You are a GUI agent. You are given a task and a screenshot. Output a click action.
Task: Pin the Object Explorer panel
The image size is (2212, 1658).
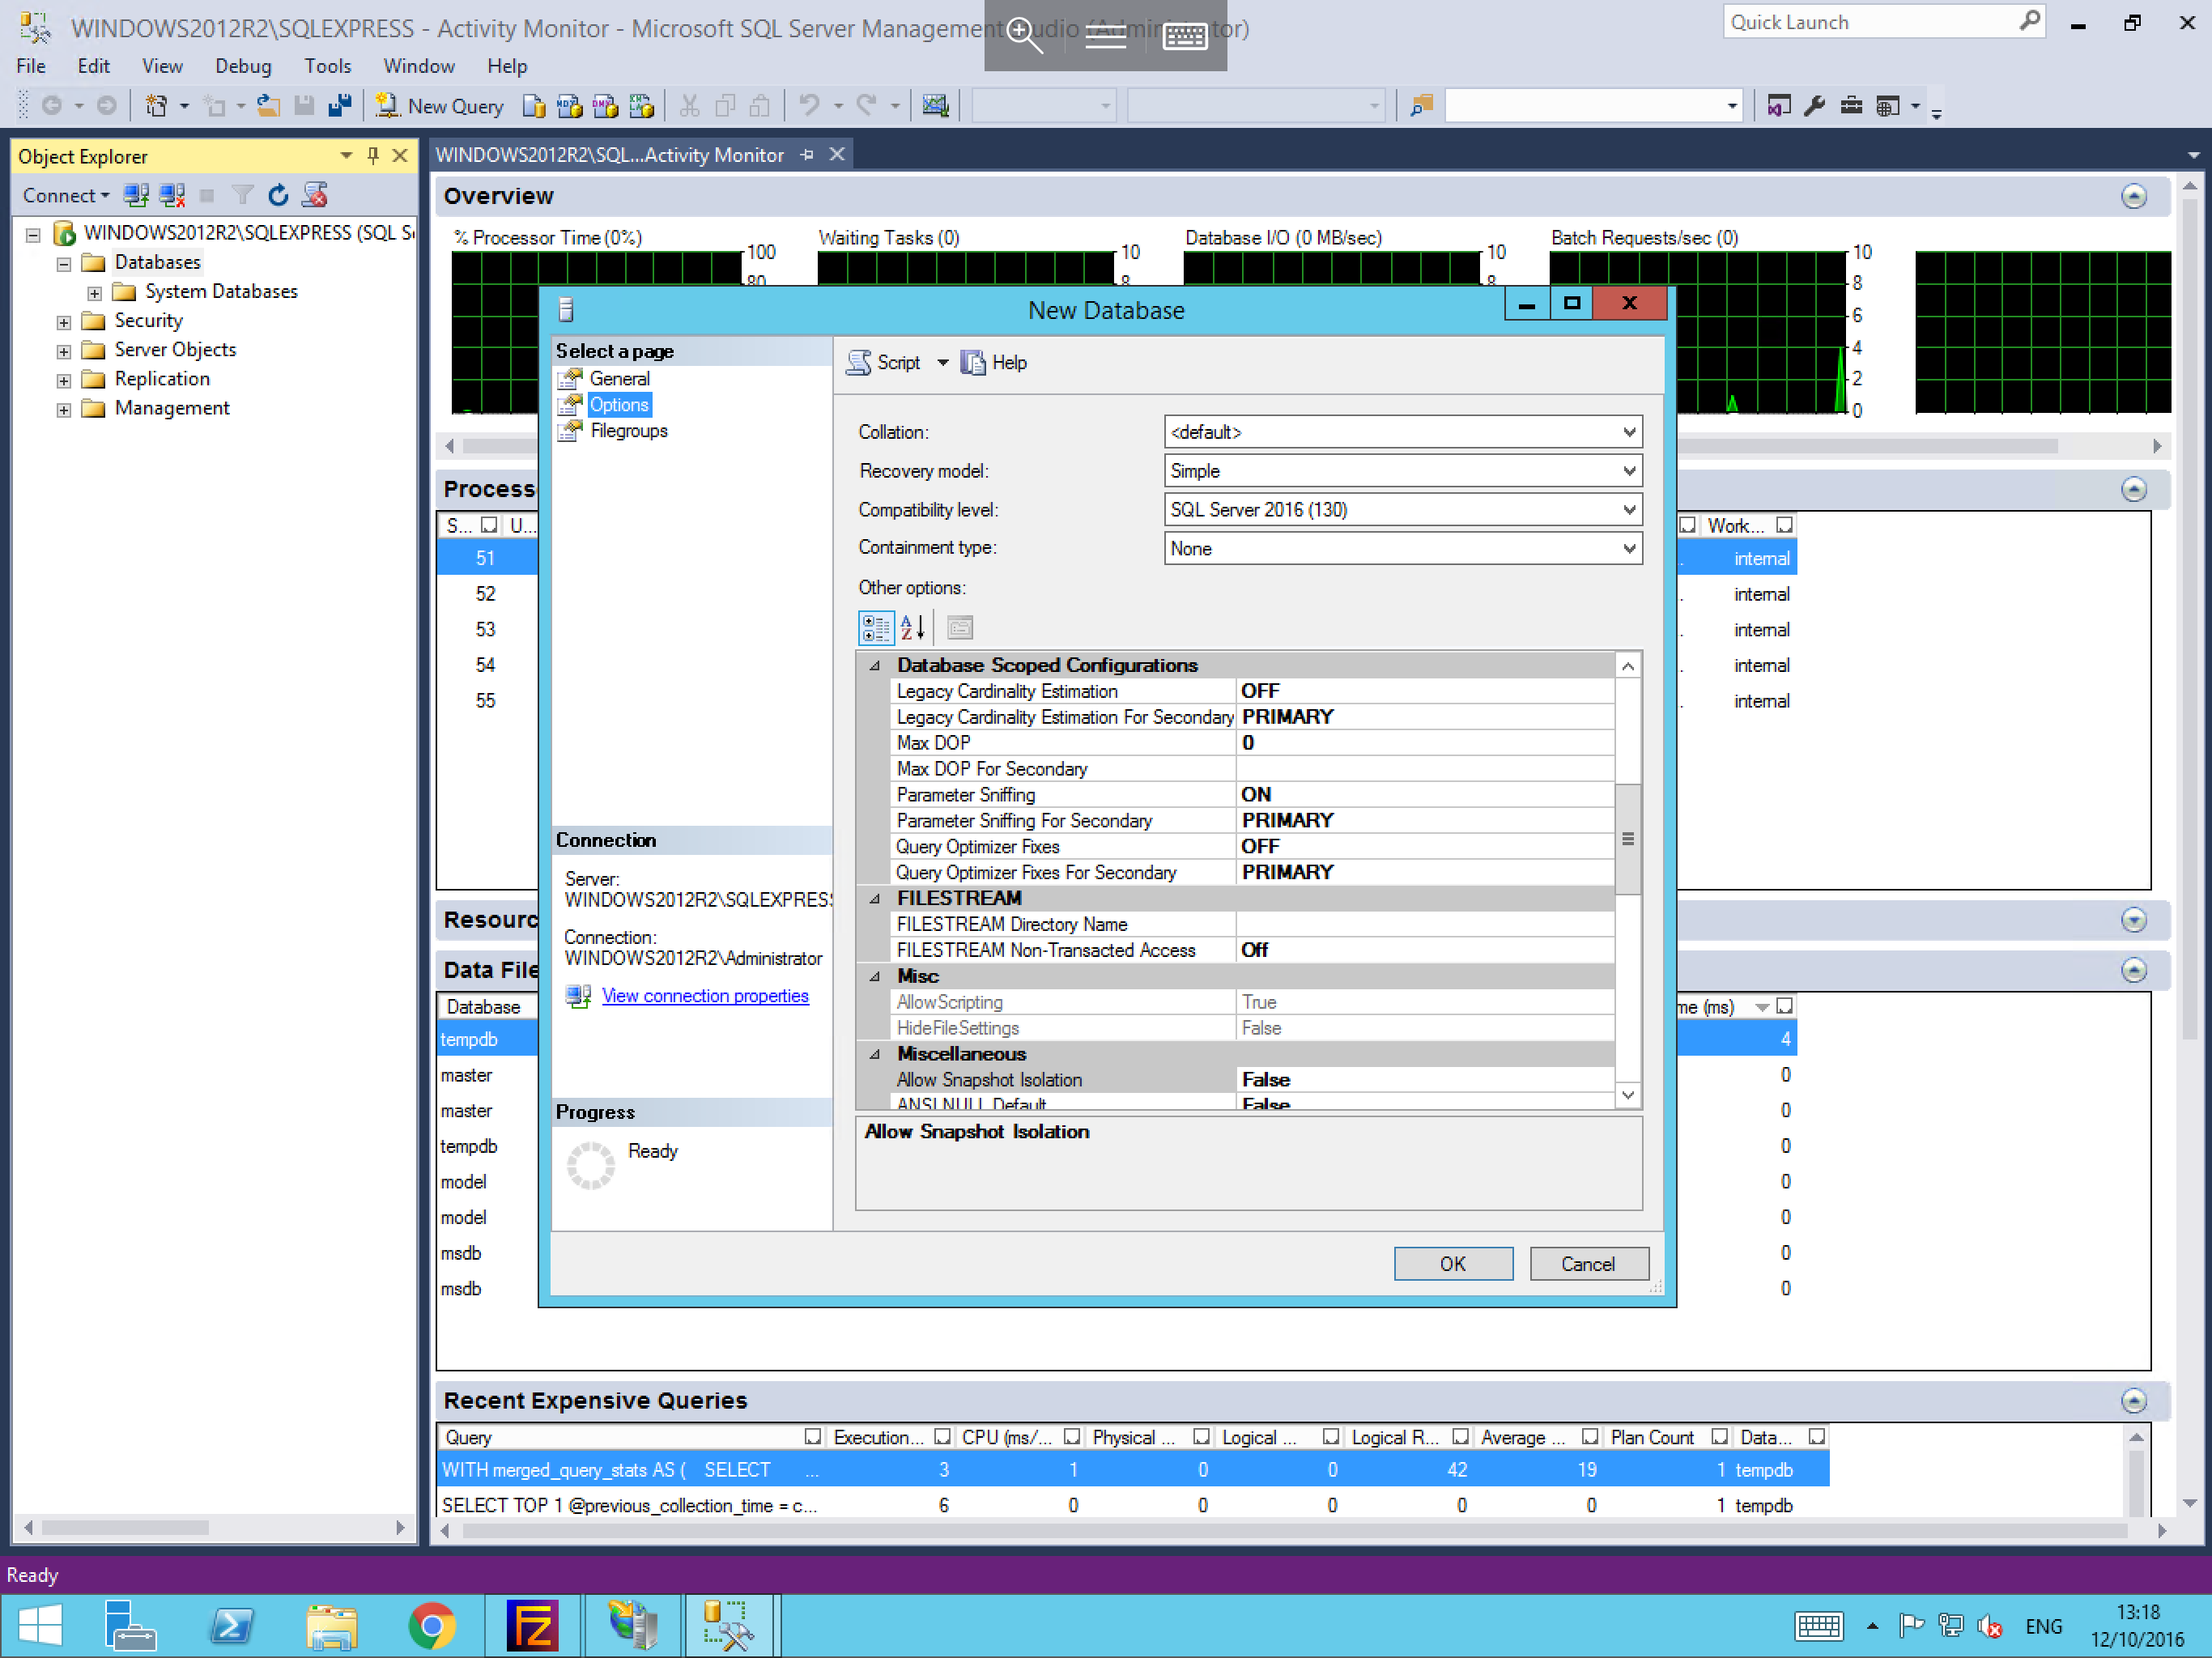point(373,155)
